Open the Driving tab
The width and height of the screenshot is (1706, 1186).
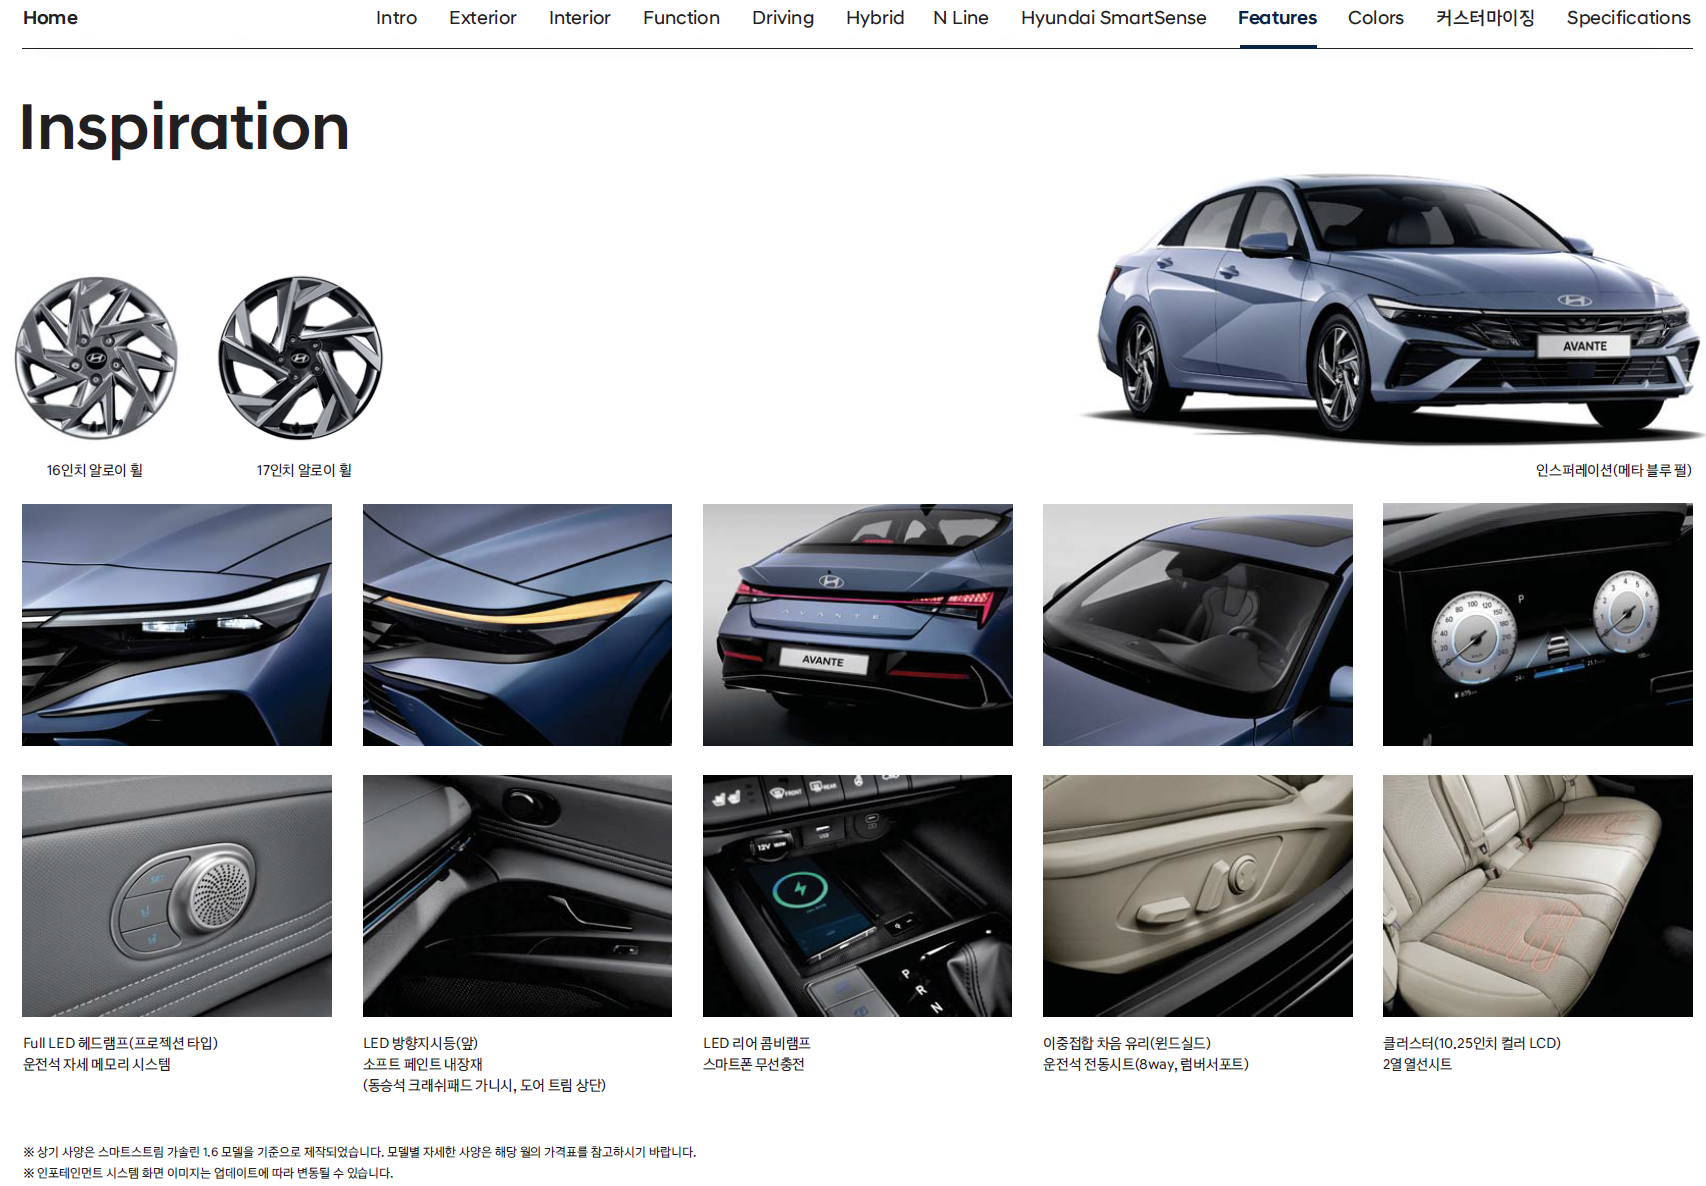pos(783,18)
